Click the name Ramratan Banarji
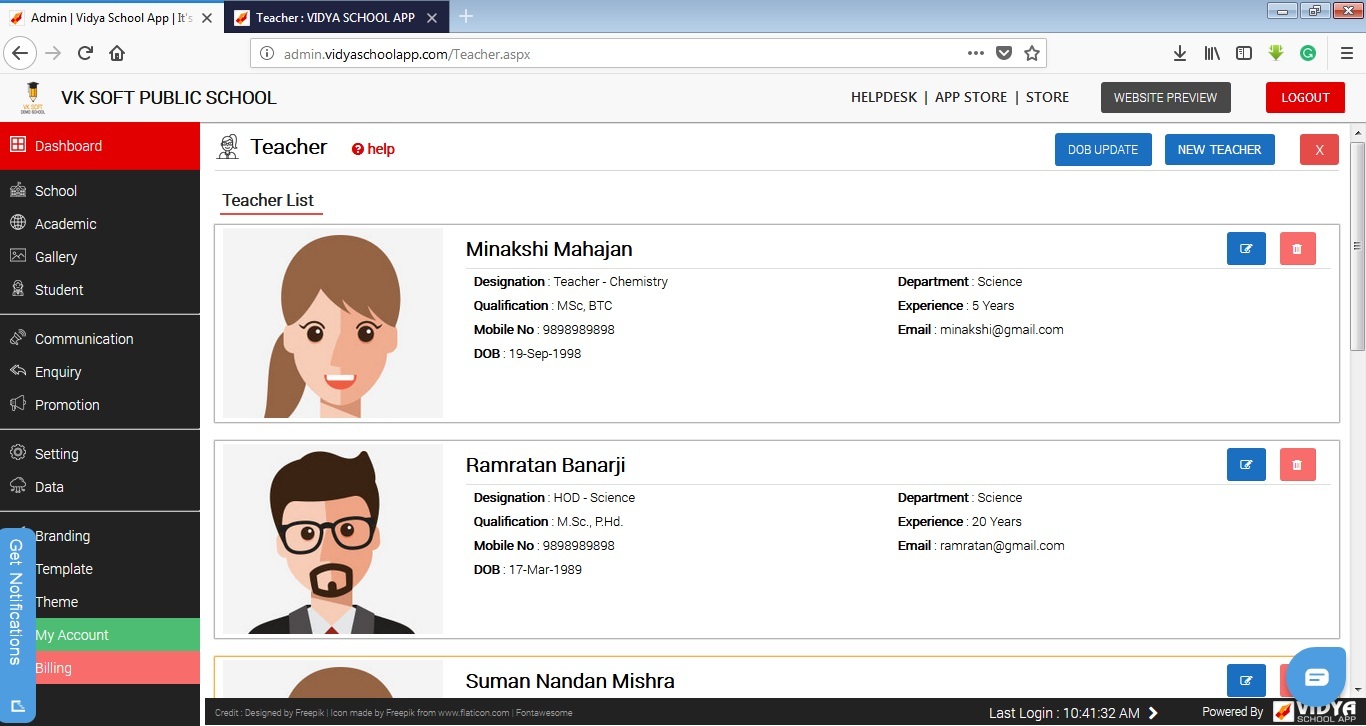Viewport: 1366px width, 726px height. [546, 465]
